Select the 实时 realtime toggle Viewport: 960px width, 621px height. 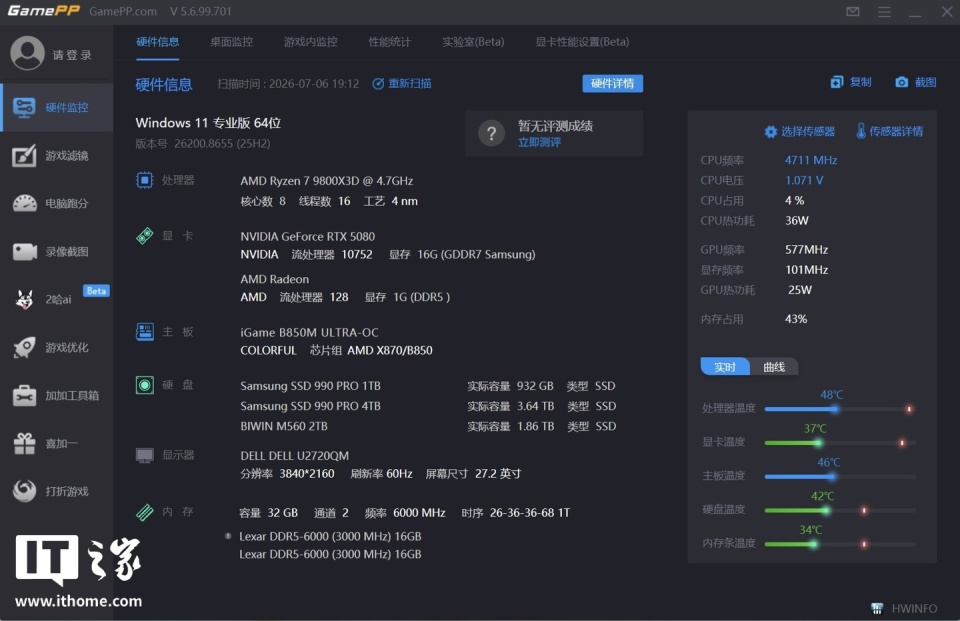pos(725,366)
